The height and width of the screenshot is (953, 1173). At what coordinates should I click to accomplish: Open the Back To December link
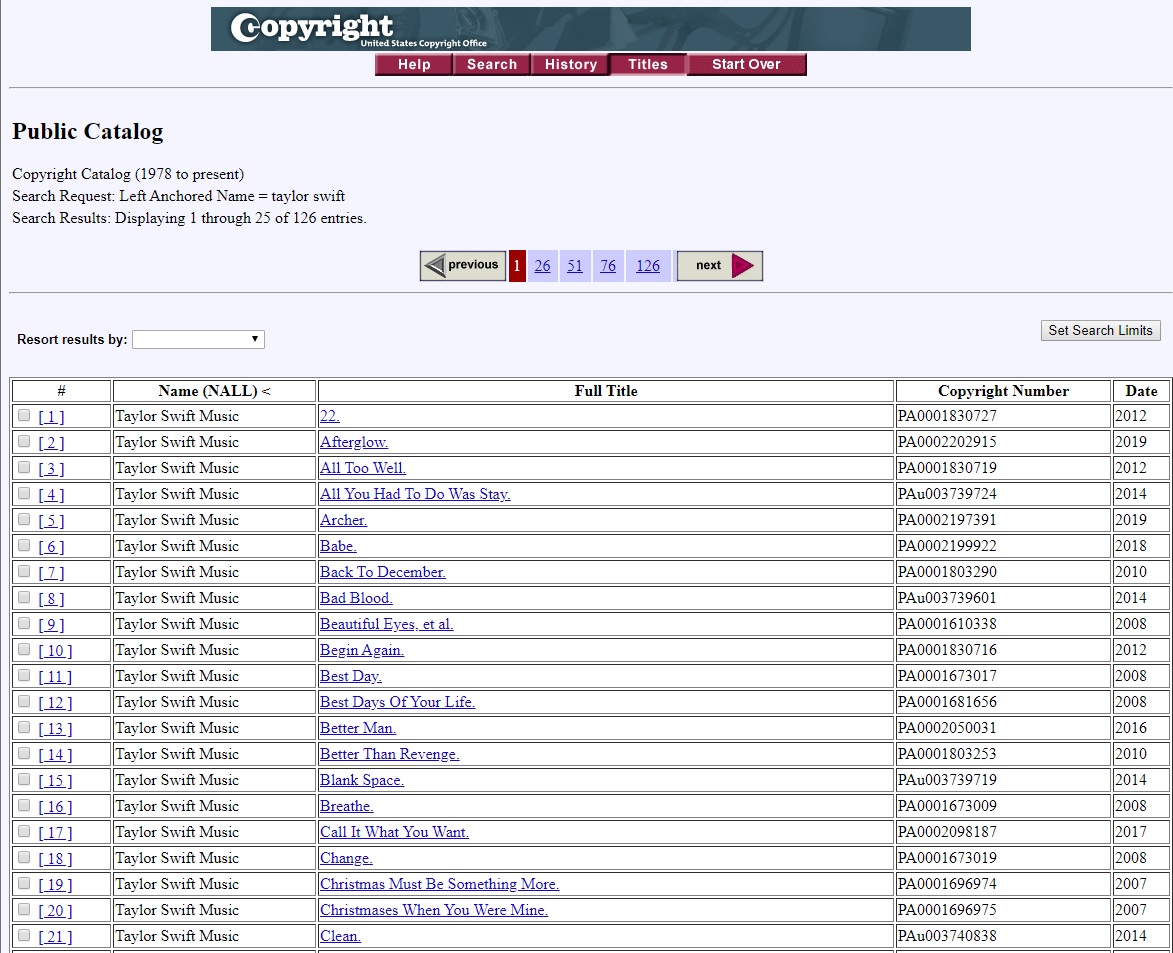click(383, 572)
